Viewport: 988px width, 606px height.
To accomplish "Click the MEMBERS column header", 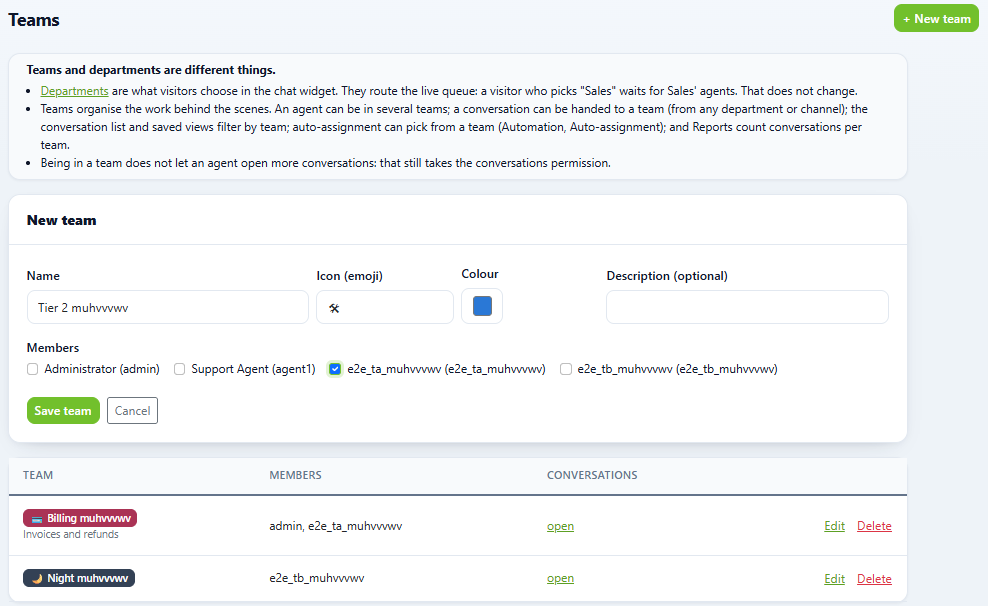I will point(296,475).
